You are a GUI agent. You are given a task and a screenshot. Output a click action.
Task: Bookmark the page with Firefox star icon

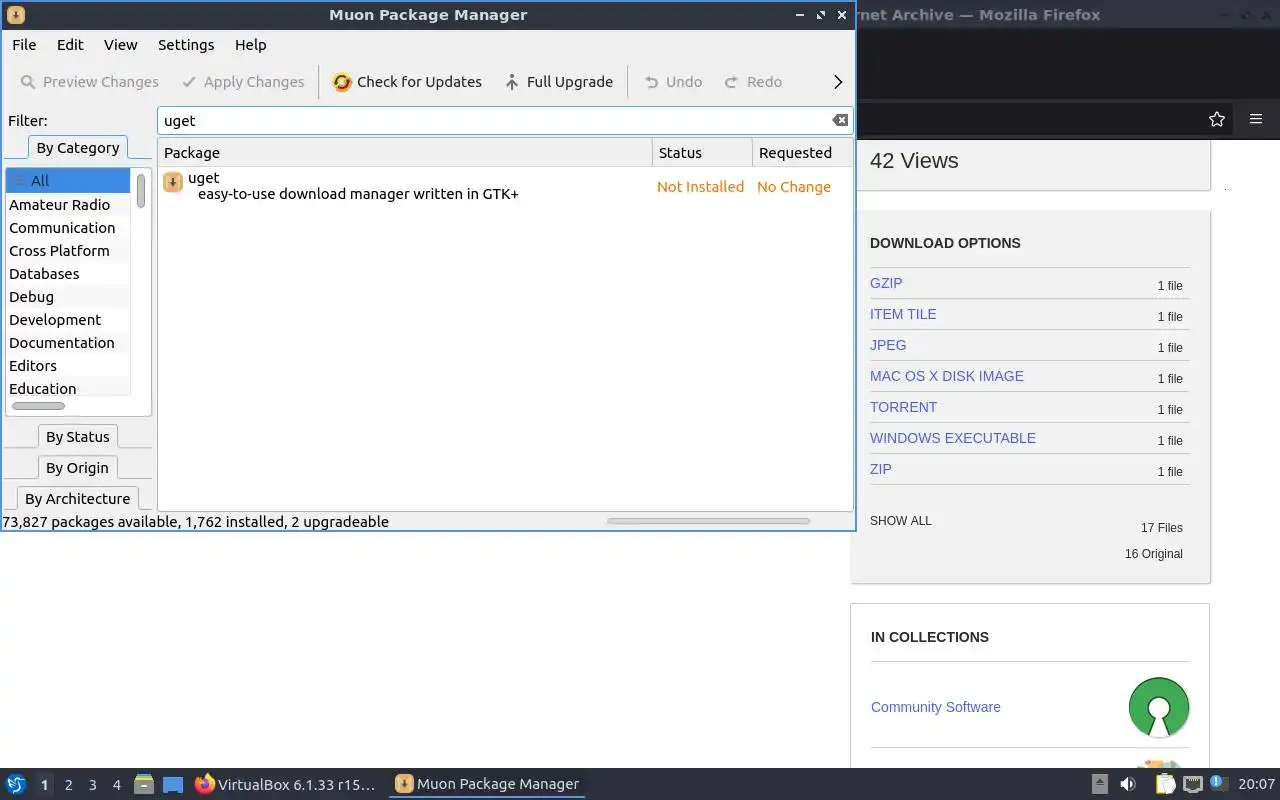1217,119
